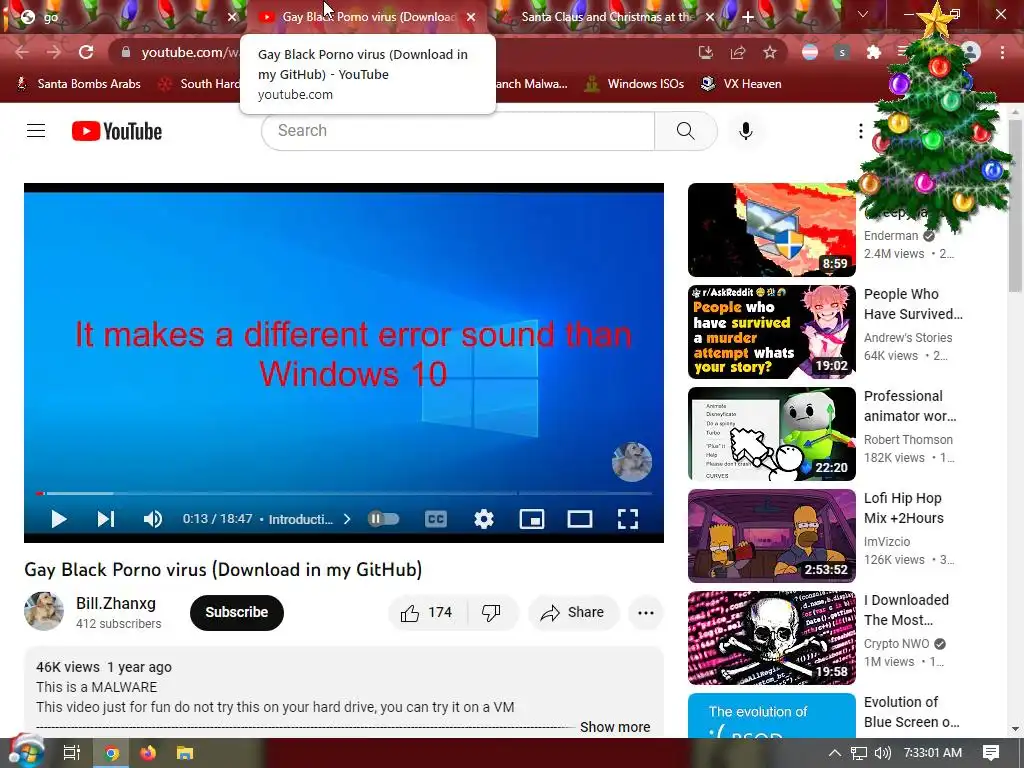This screenshot has width=1024, height=768.
Task: Go to the YouTube home logo
Action: (117, 131)
